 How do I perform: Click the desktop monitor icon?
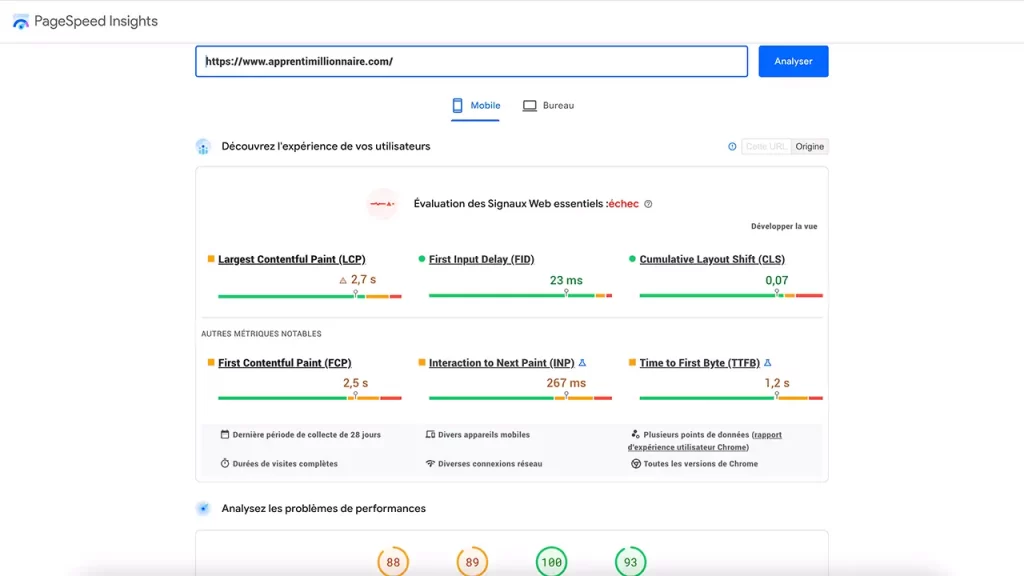coord(530,105)
